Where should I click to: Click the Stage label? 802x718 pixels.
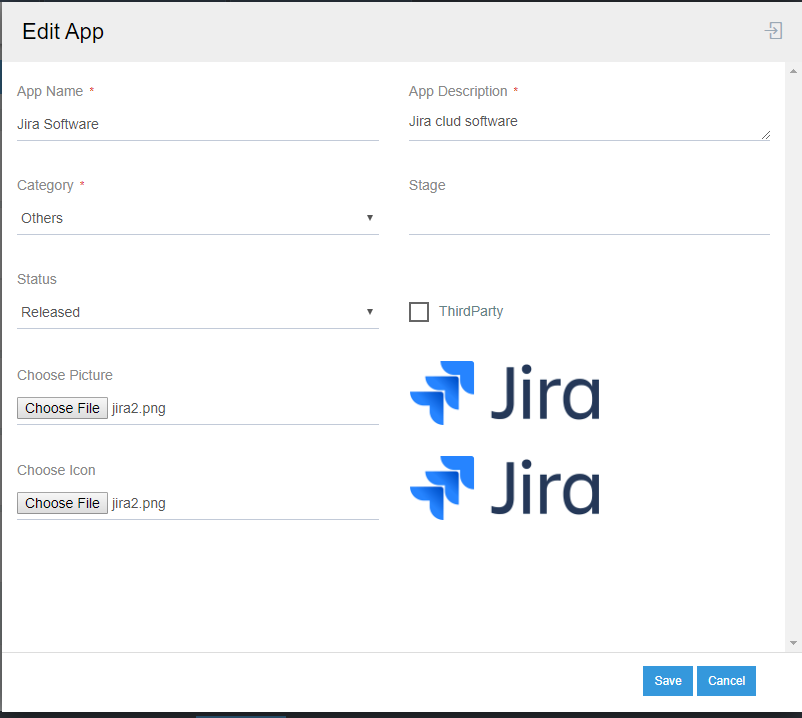[427, 186]
